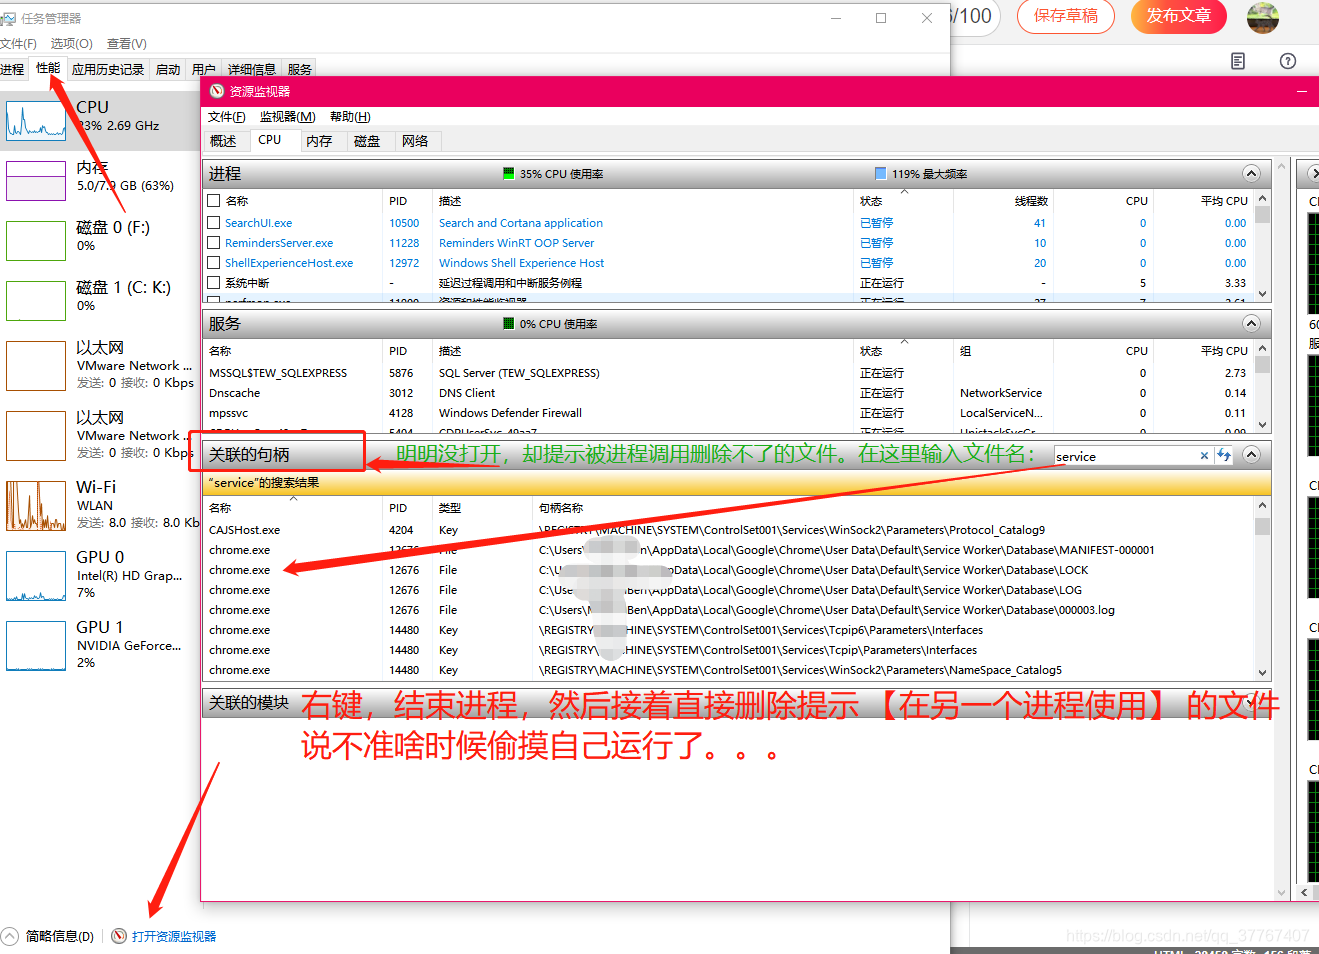Select Disk 0 (F:) graph thumbnail

tap(36, 241)
